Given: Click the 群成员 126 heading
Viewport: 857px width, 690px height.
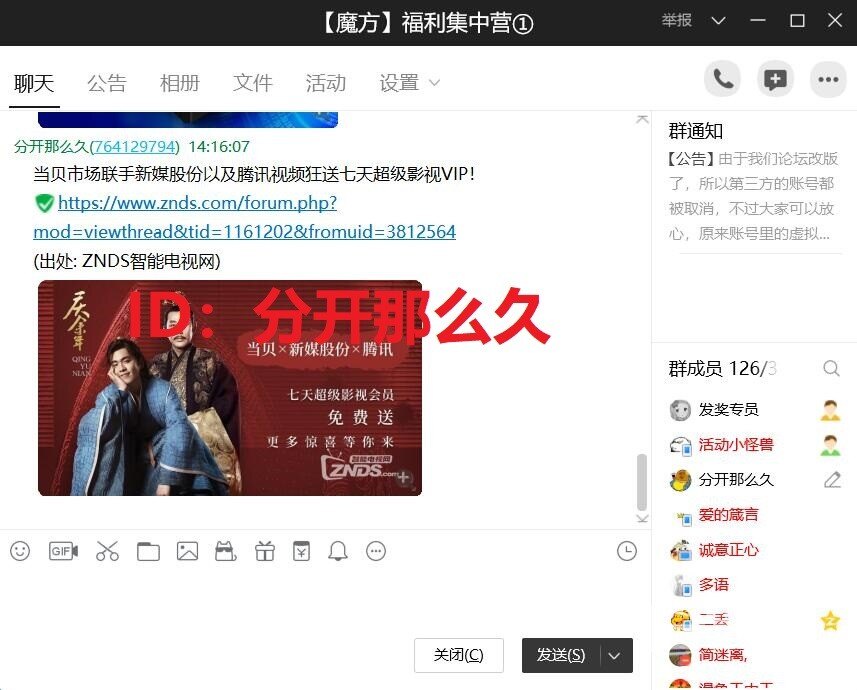Looking at the screenshot, I should (x=722, y=369).
